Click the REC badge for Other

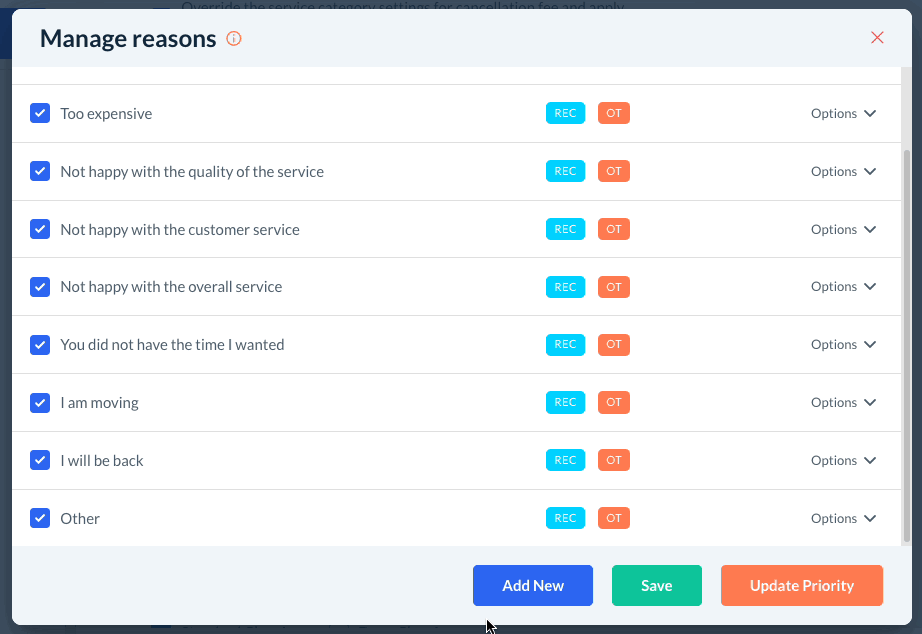coord(565,518)
